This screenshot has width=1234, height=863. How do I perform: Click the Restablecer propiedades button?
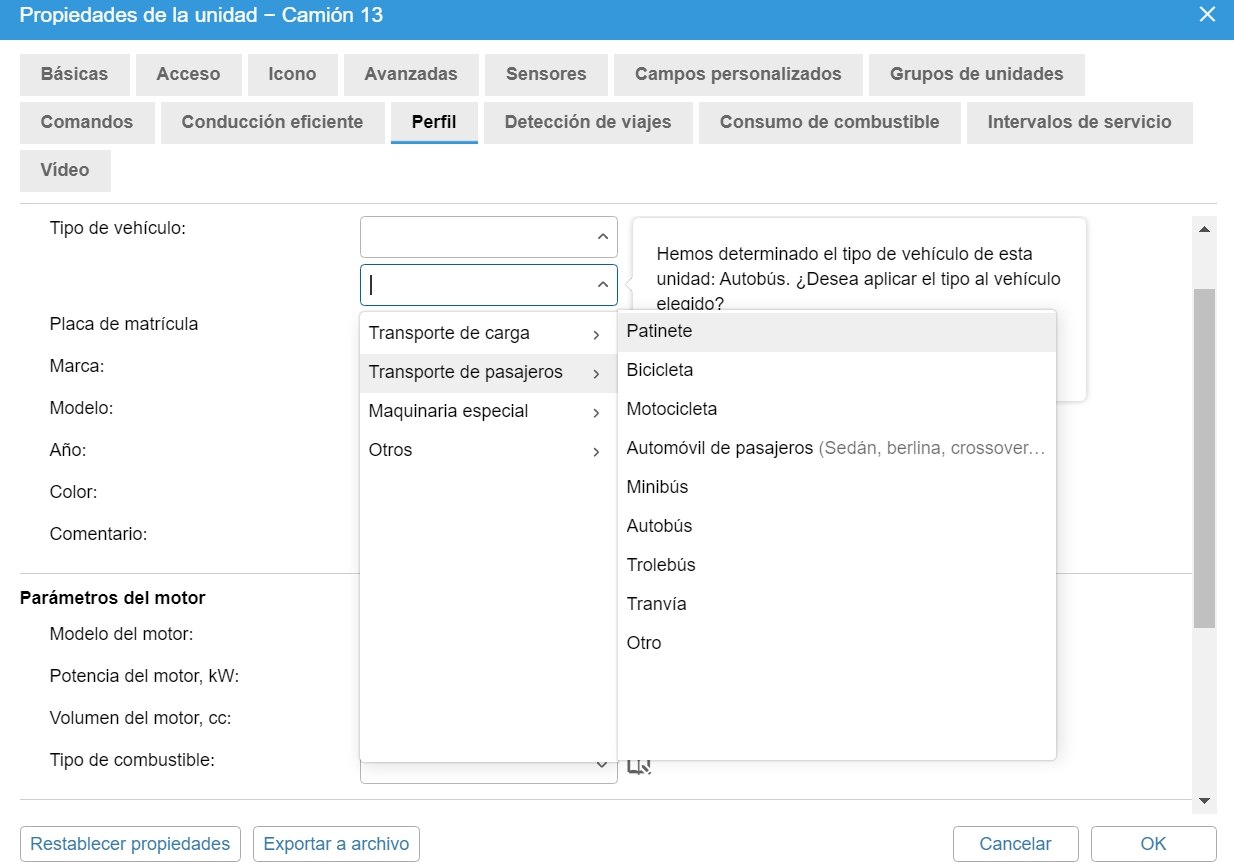pos(130,844)
